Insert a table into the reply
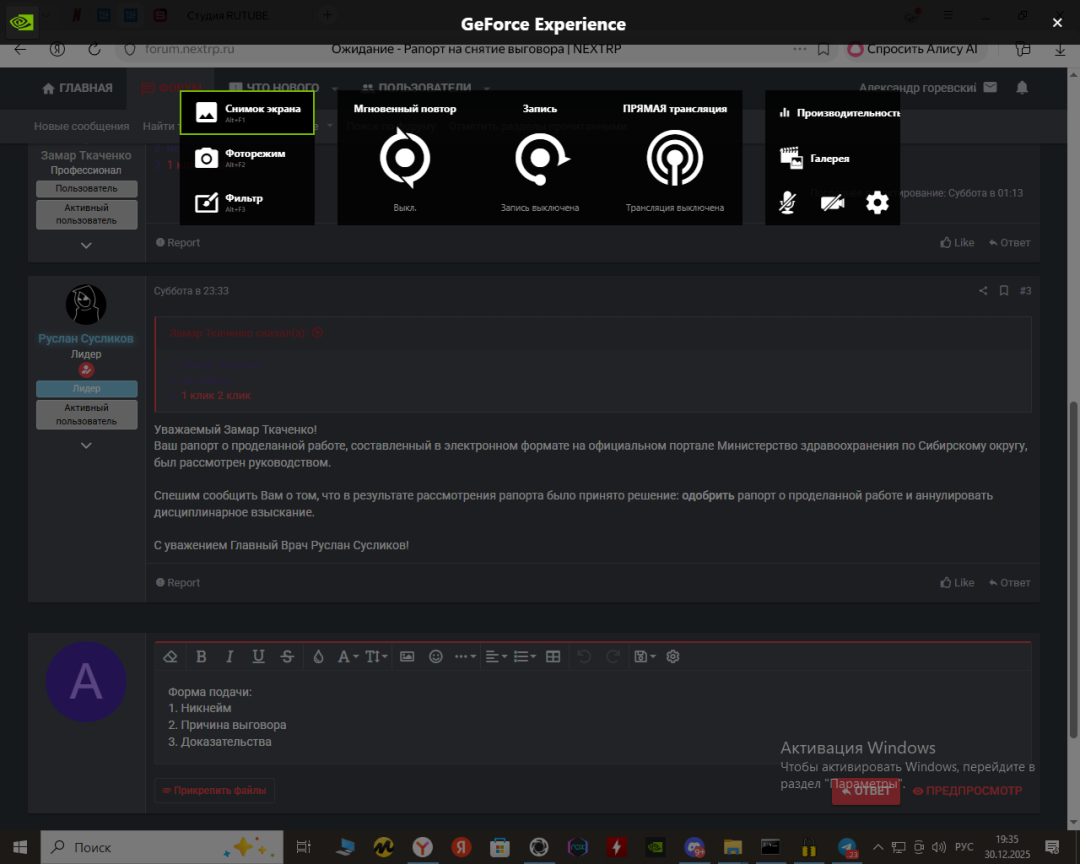The height and width of the screenshot is (864, 1080). [553, 656]
